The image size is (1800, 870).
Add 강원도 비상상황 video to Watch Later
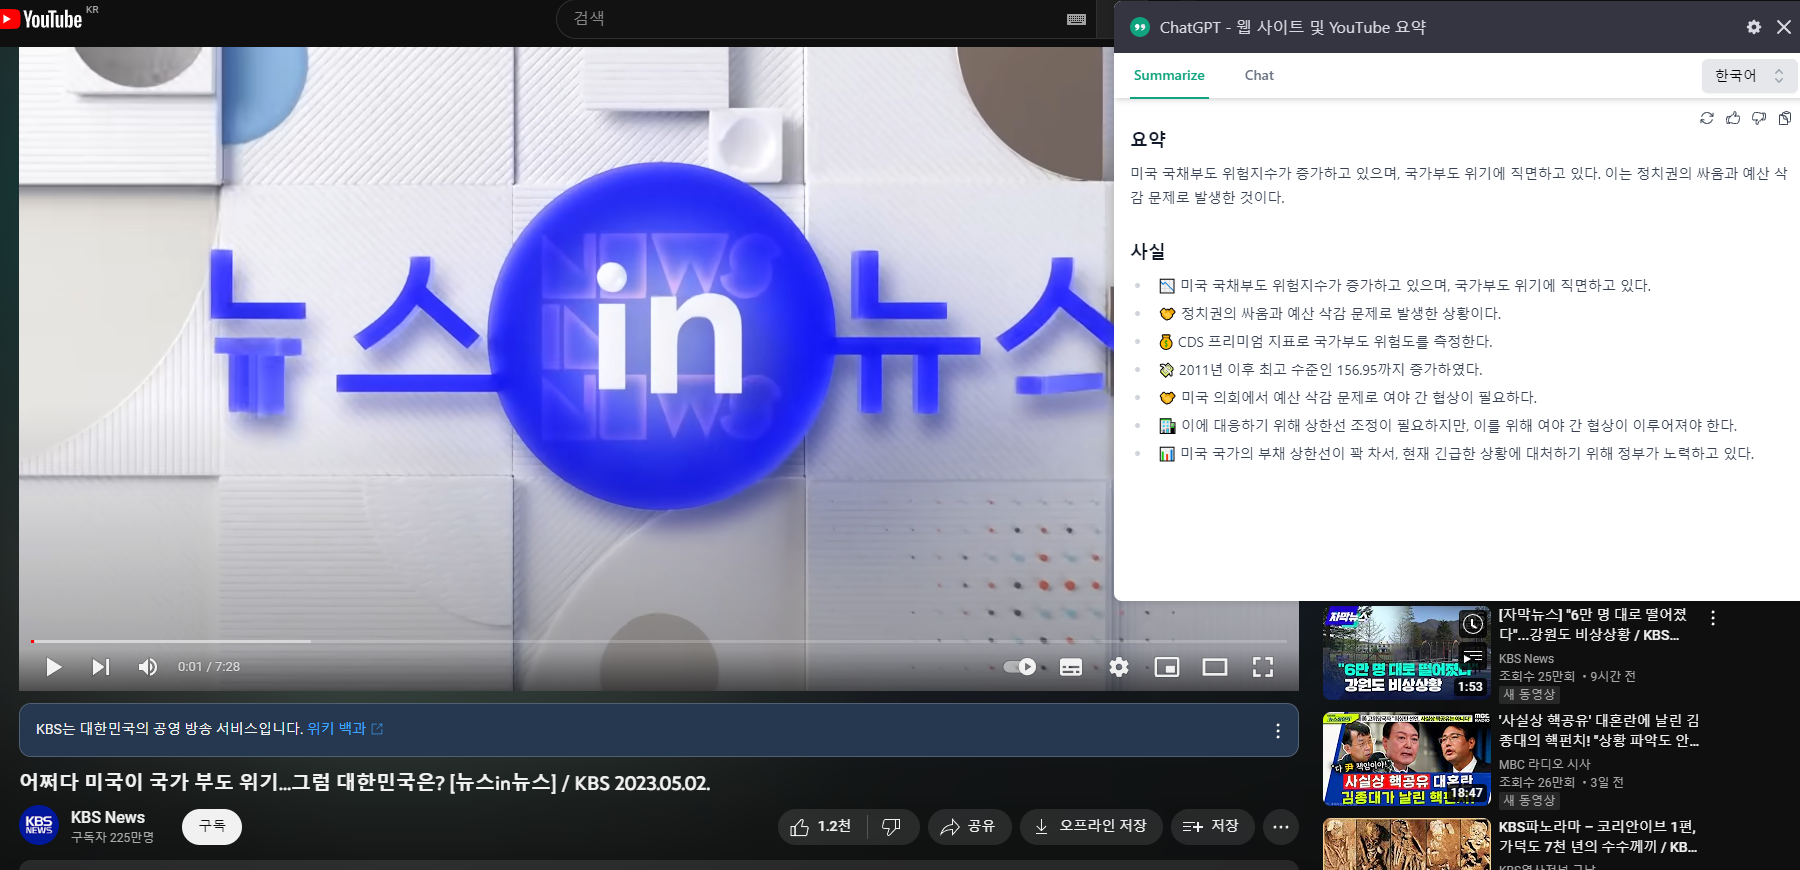tap(1473, 624)
